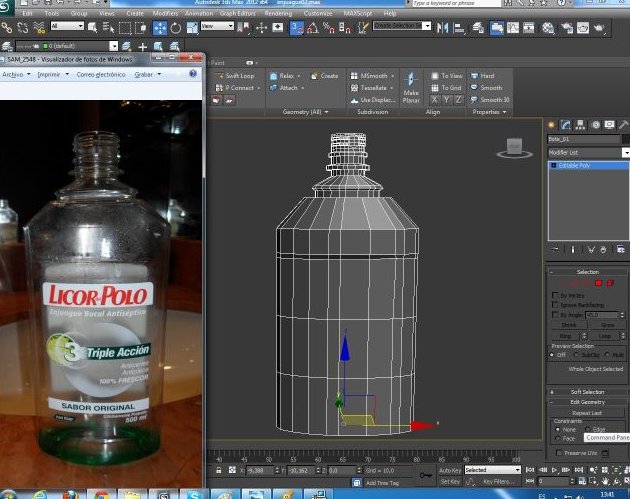Select the Element sub-object level icon
Image resolution: width=630 pixels, height=499 pixels.
point(610,283)
